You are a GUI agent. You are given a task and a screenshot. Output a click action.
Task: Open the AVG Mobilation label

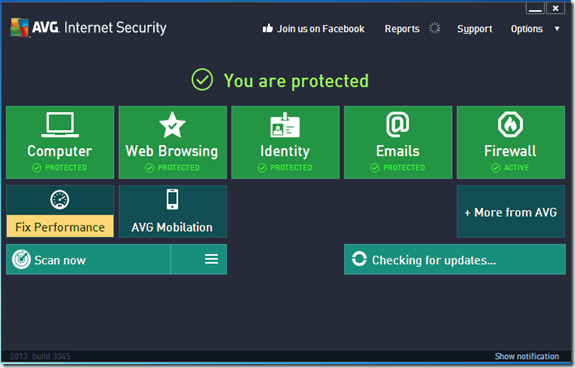click(172, 227)
